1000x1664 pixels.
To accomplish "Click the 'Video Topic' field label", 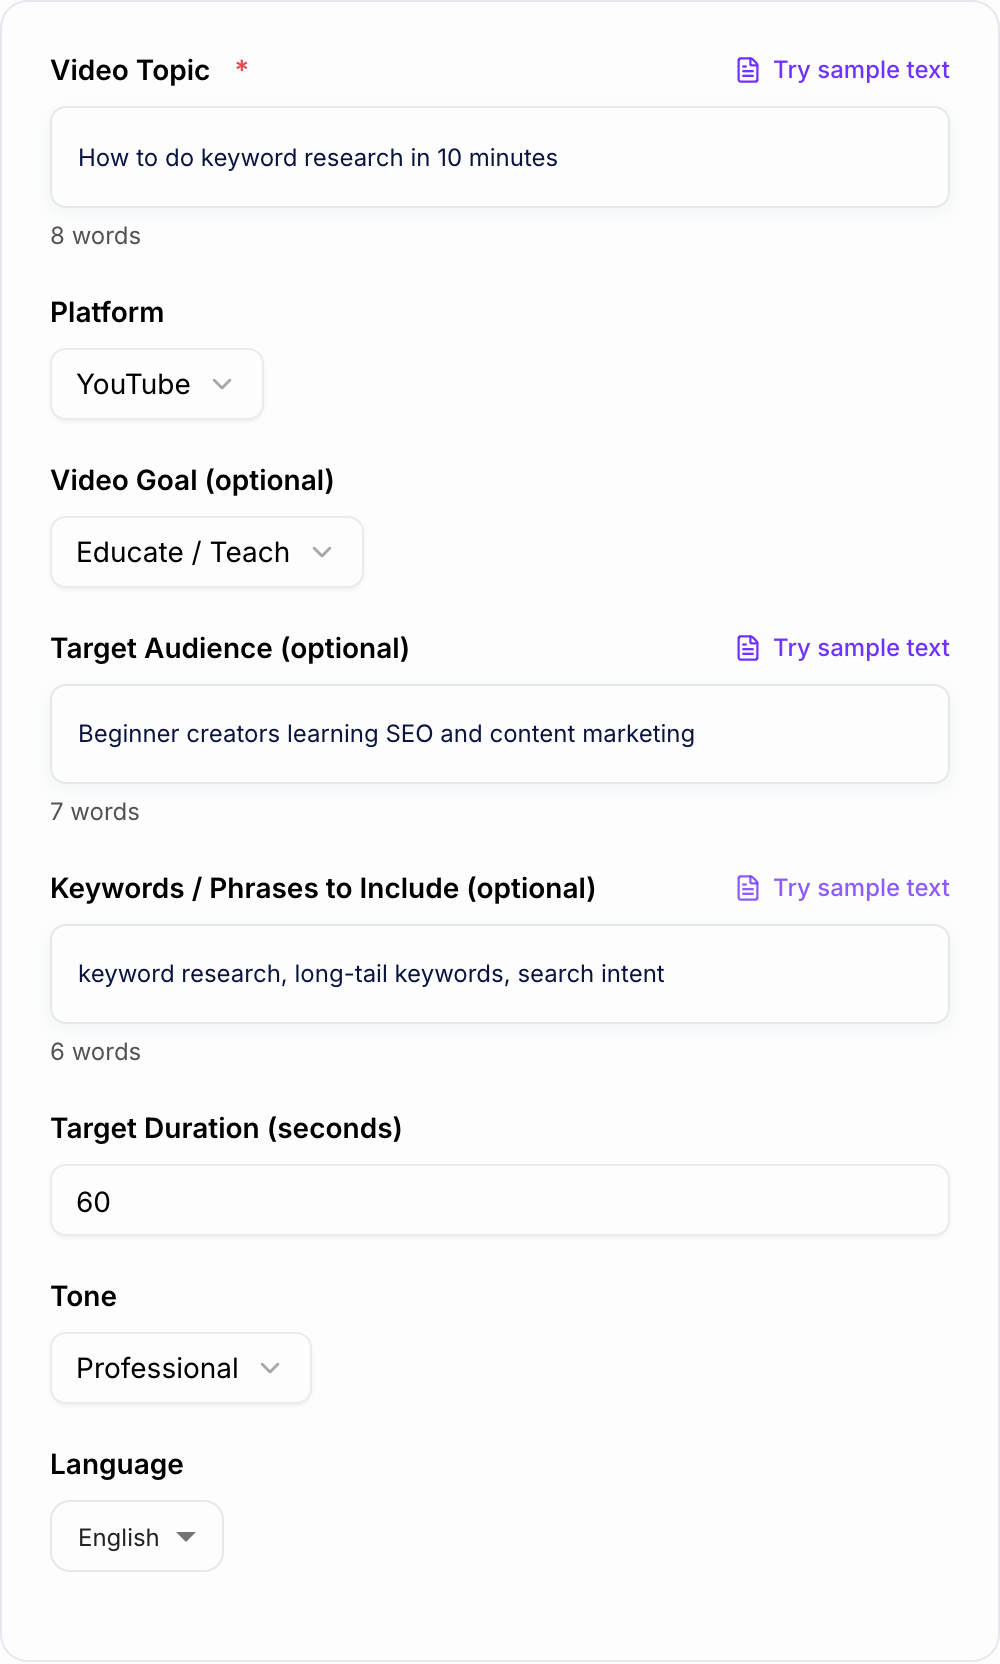I will pos(130,70).
